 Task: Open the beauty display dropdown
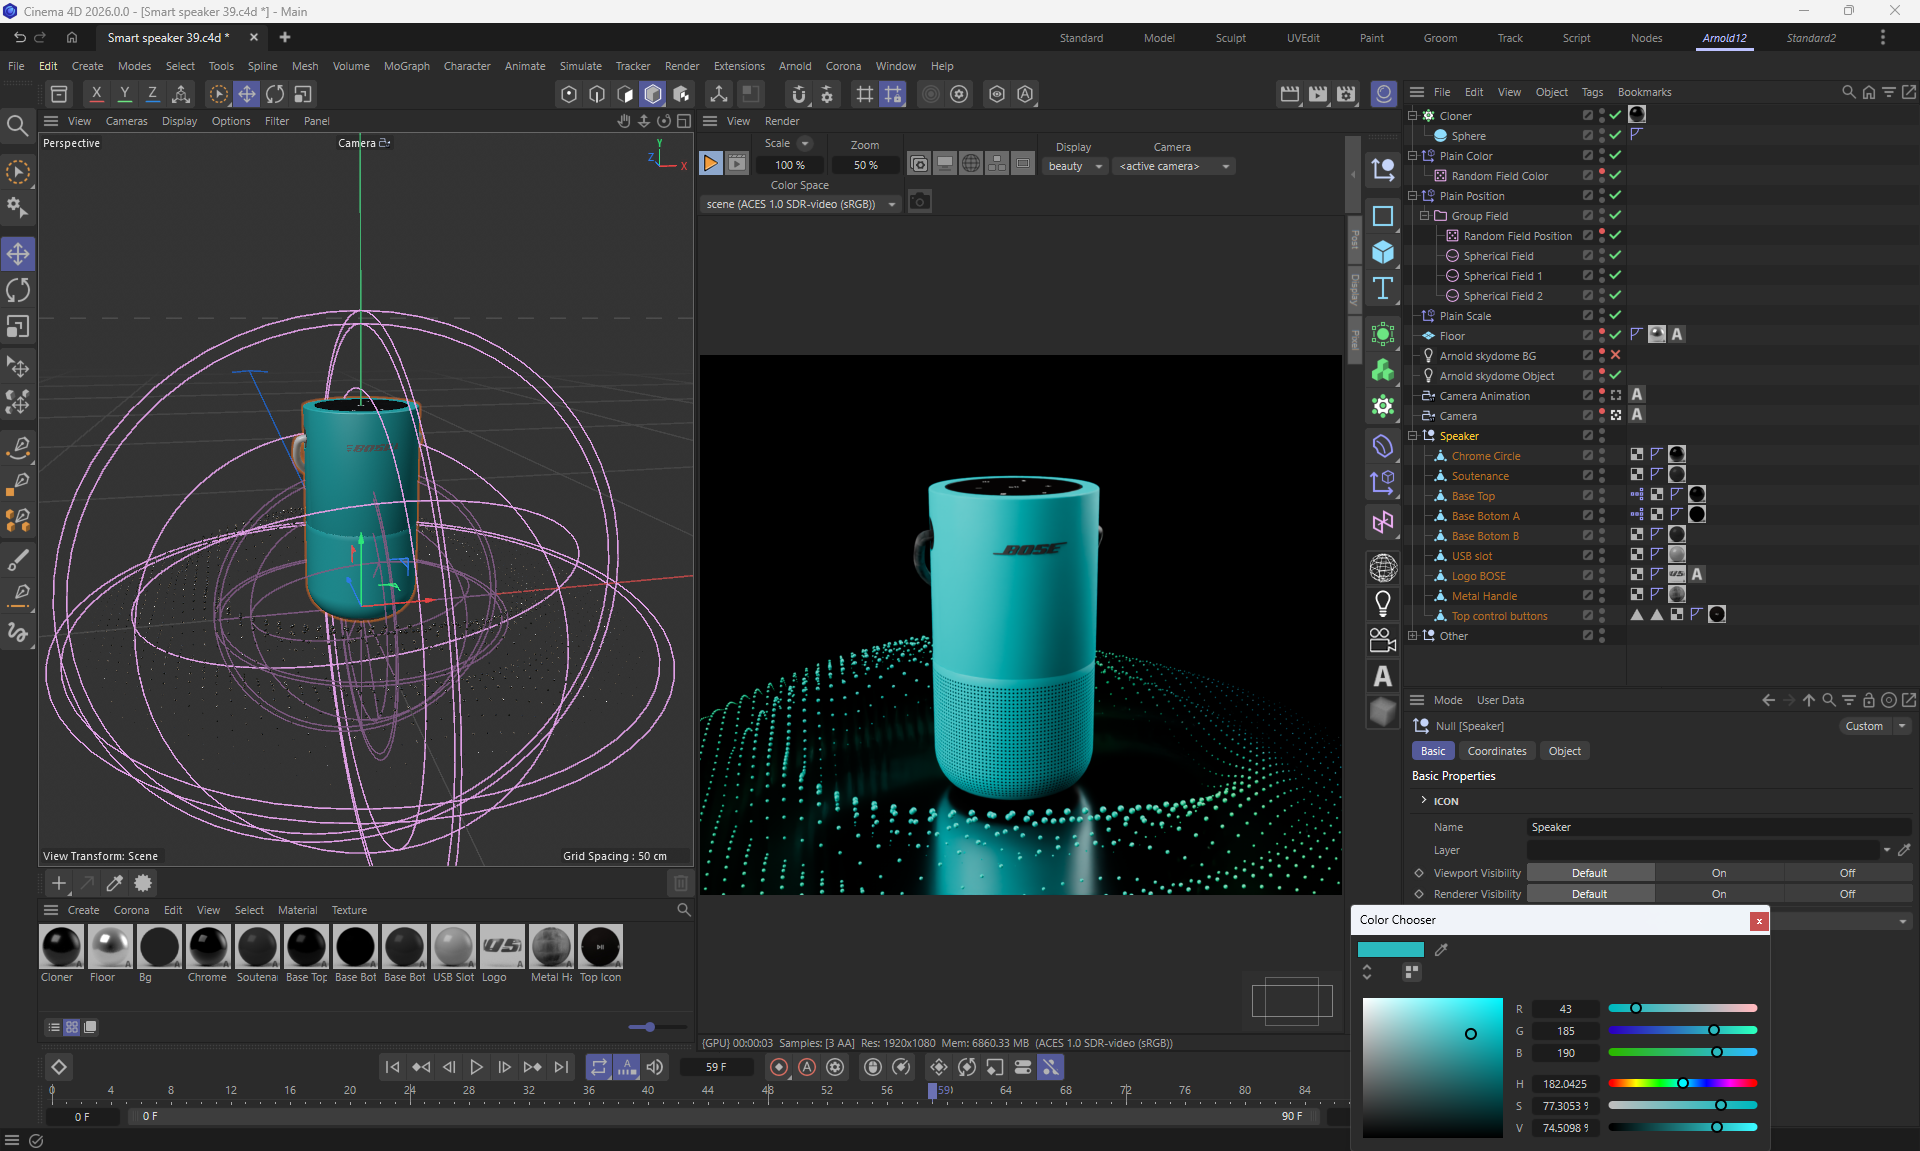click(1075, 166)
